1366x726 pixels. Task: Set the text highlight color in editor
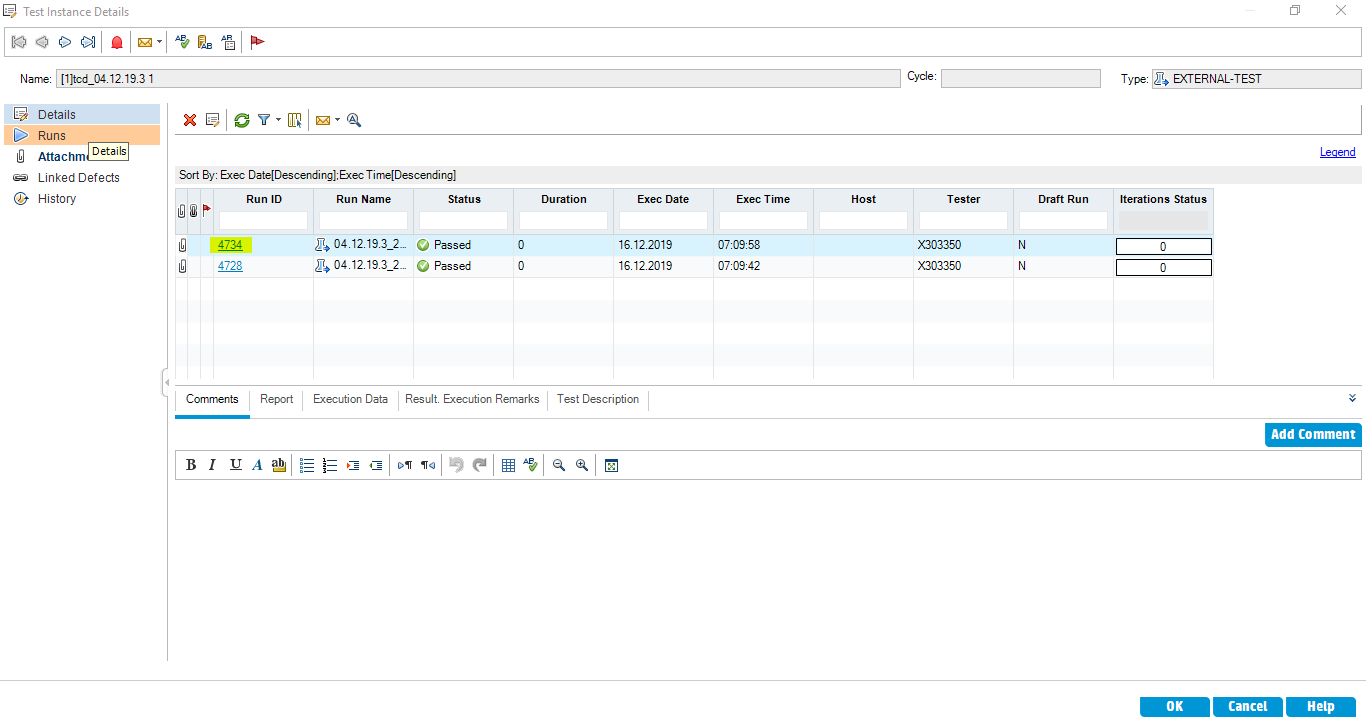click(279, 465)
